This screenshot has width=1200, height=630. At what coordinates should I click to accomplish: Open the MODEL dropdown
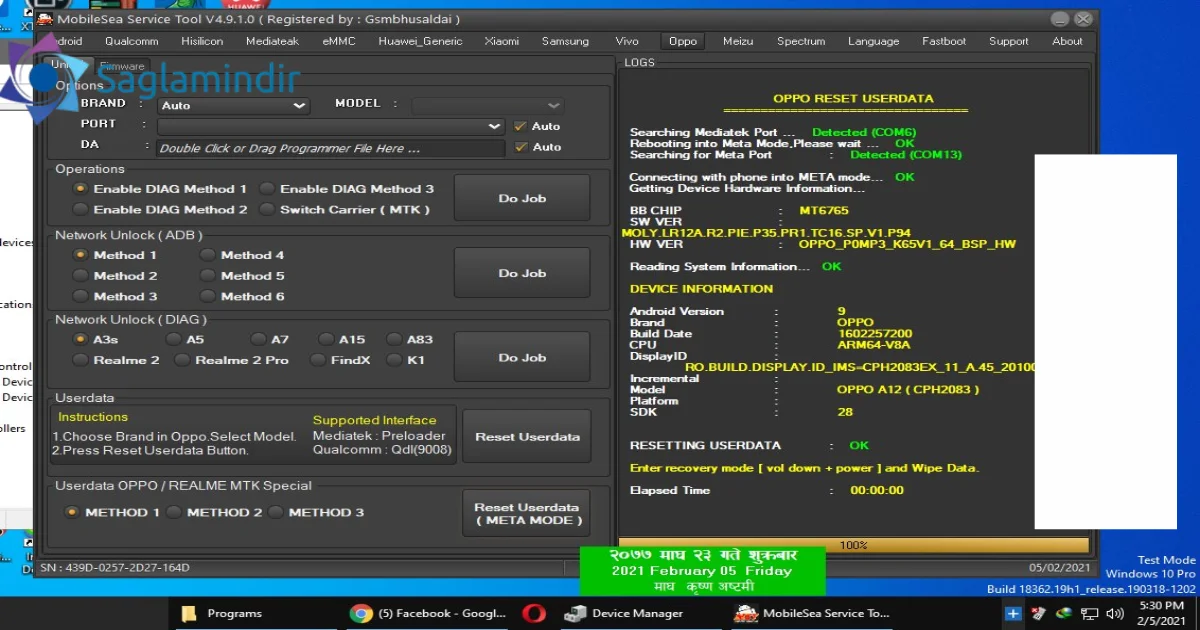488,105
